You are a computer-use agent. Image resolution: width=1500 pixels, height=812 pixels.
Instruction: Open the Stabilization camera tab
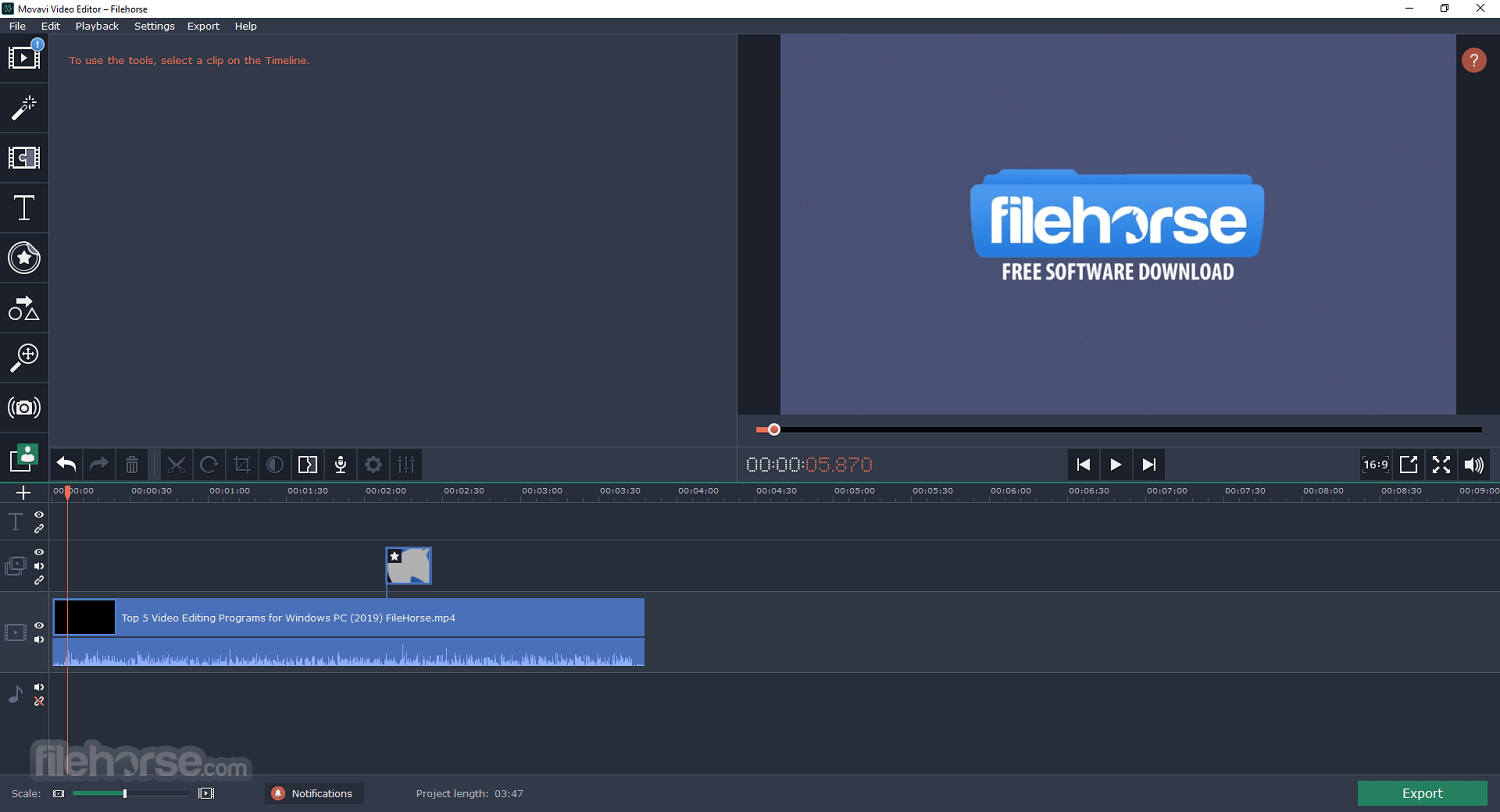pos(24,407)
